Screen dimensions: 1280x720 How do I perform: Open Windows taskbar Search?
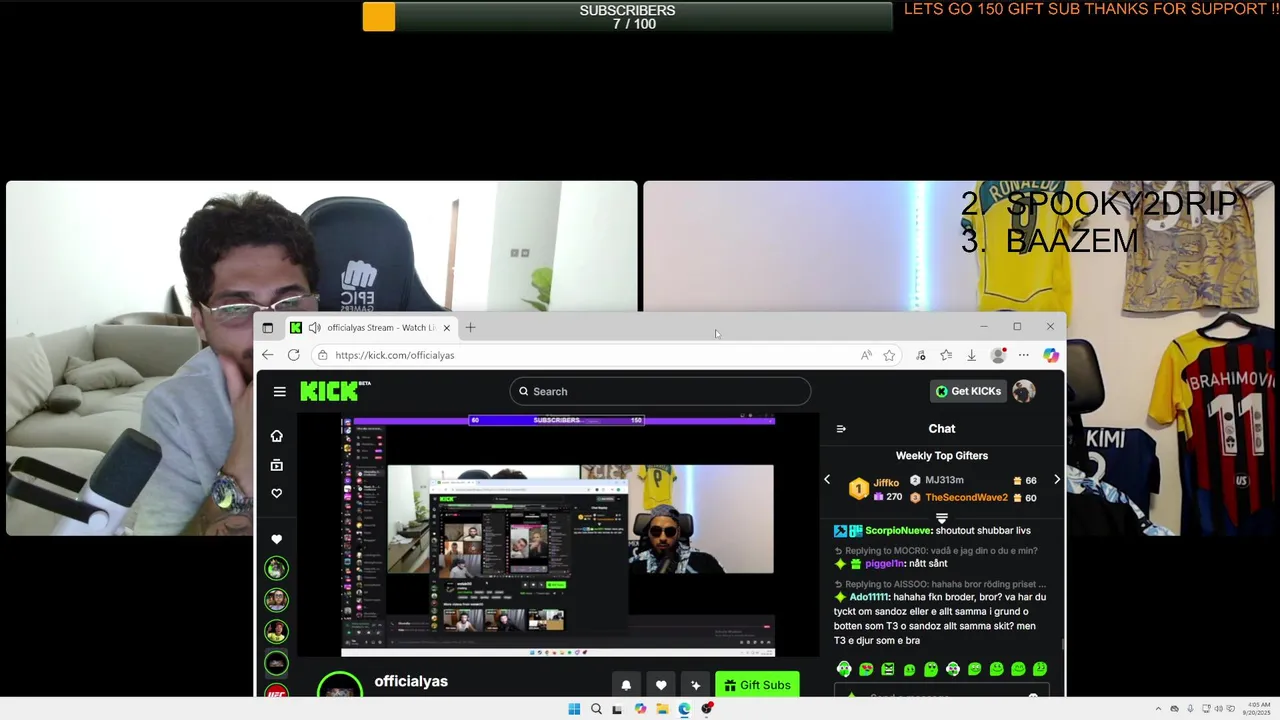pos(596,709)
